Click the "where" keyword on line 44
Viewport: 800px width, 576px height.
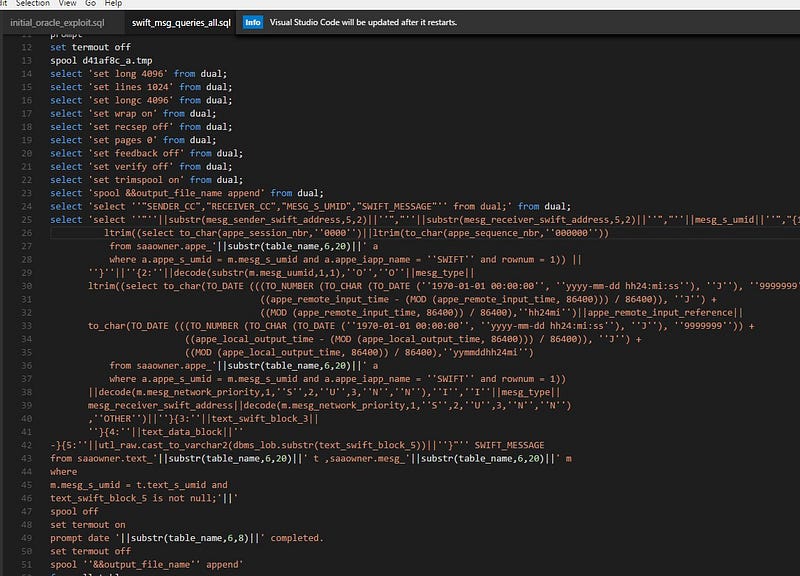[x=64, y=471]
